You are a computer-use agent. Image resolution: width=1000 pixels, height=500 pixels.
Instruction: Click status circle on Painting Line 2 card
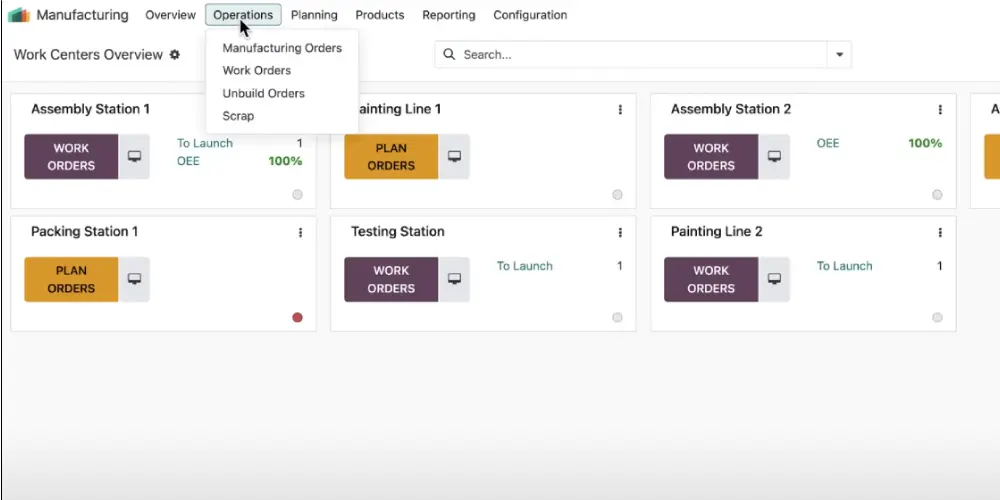(937, 318)
